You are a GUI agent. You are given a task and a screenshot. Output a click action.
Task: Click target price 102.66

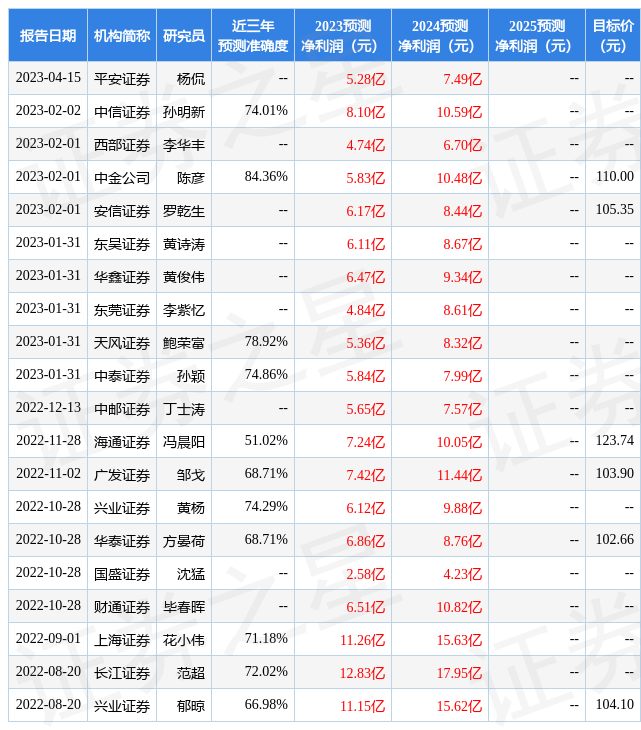click(615, 539)
